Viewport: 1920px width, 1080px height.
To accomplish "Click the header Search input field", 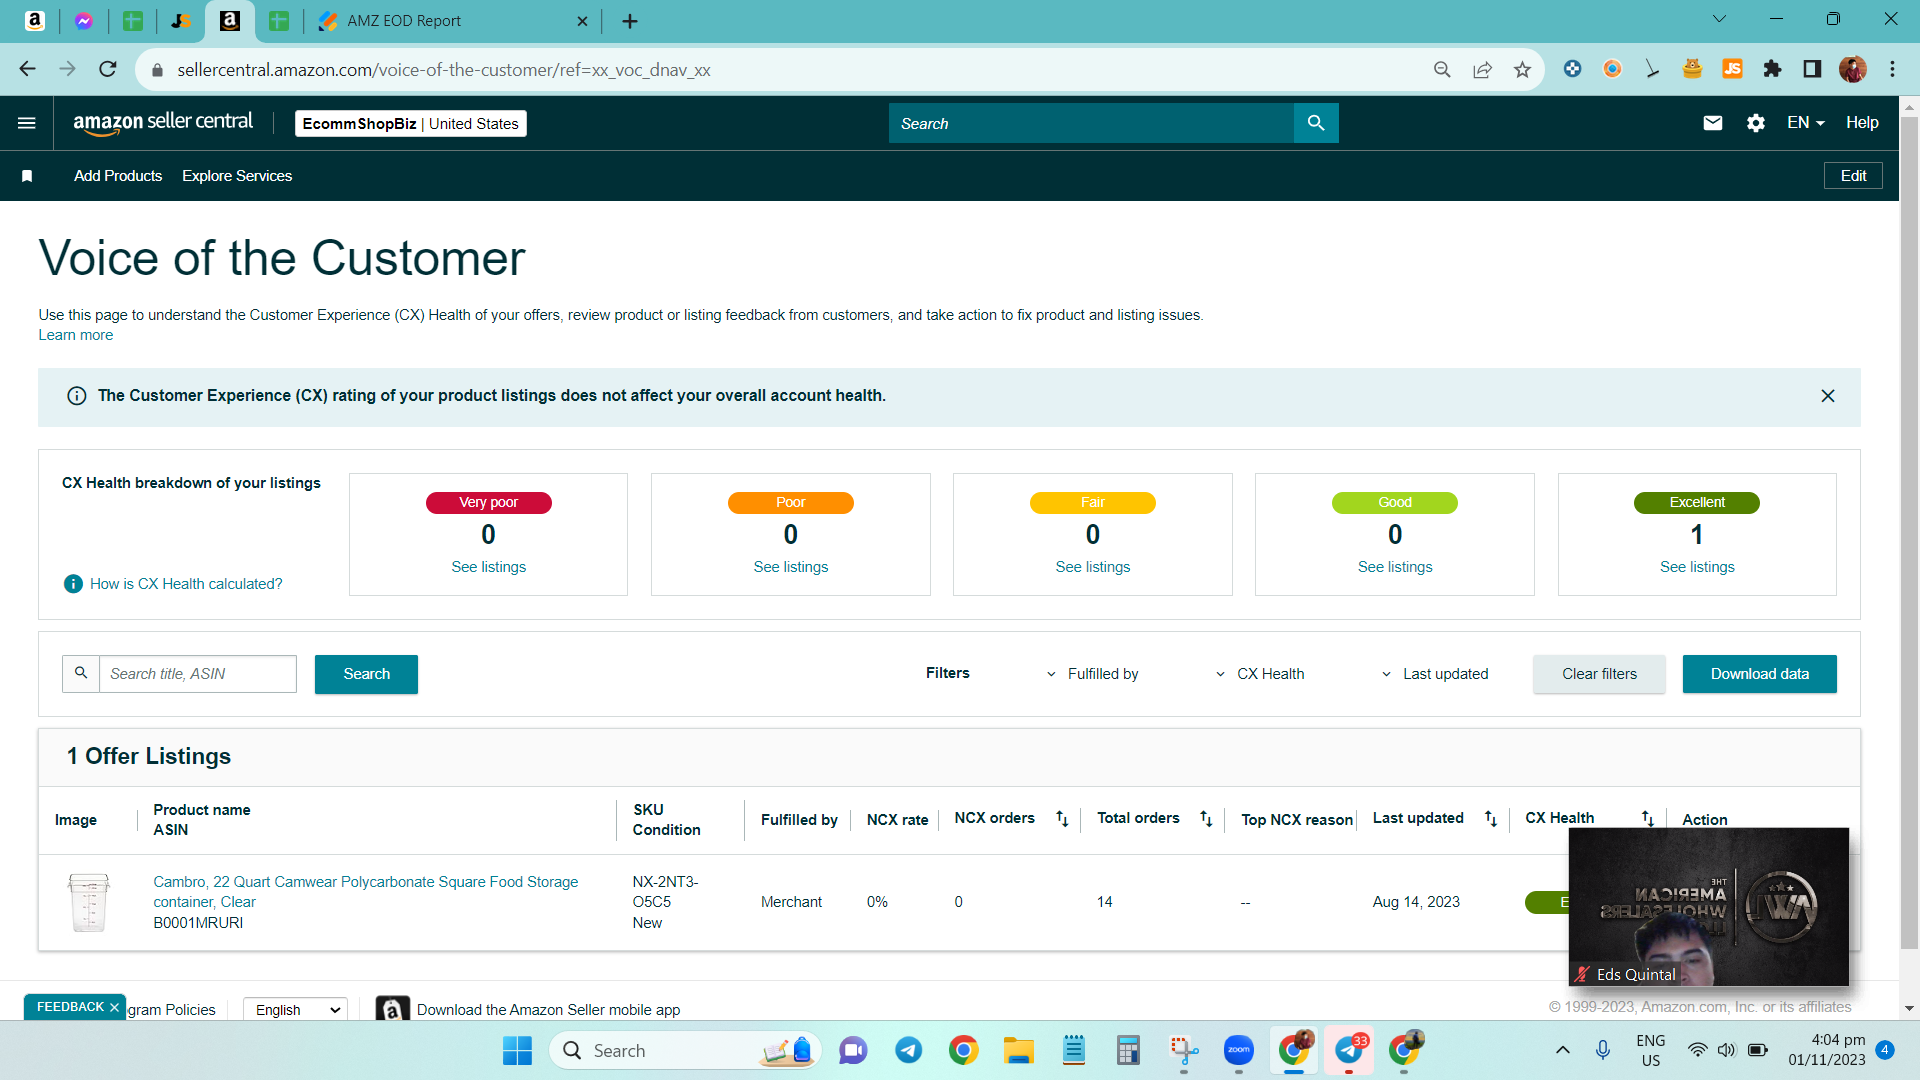I will [1091, 123].
